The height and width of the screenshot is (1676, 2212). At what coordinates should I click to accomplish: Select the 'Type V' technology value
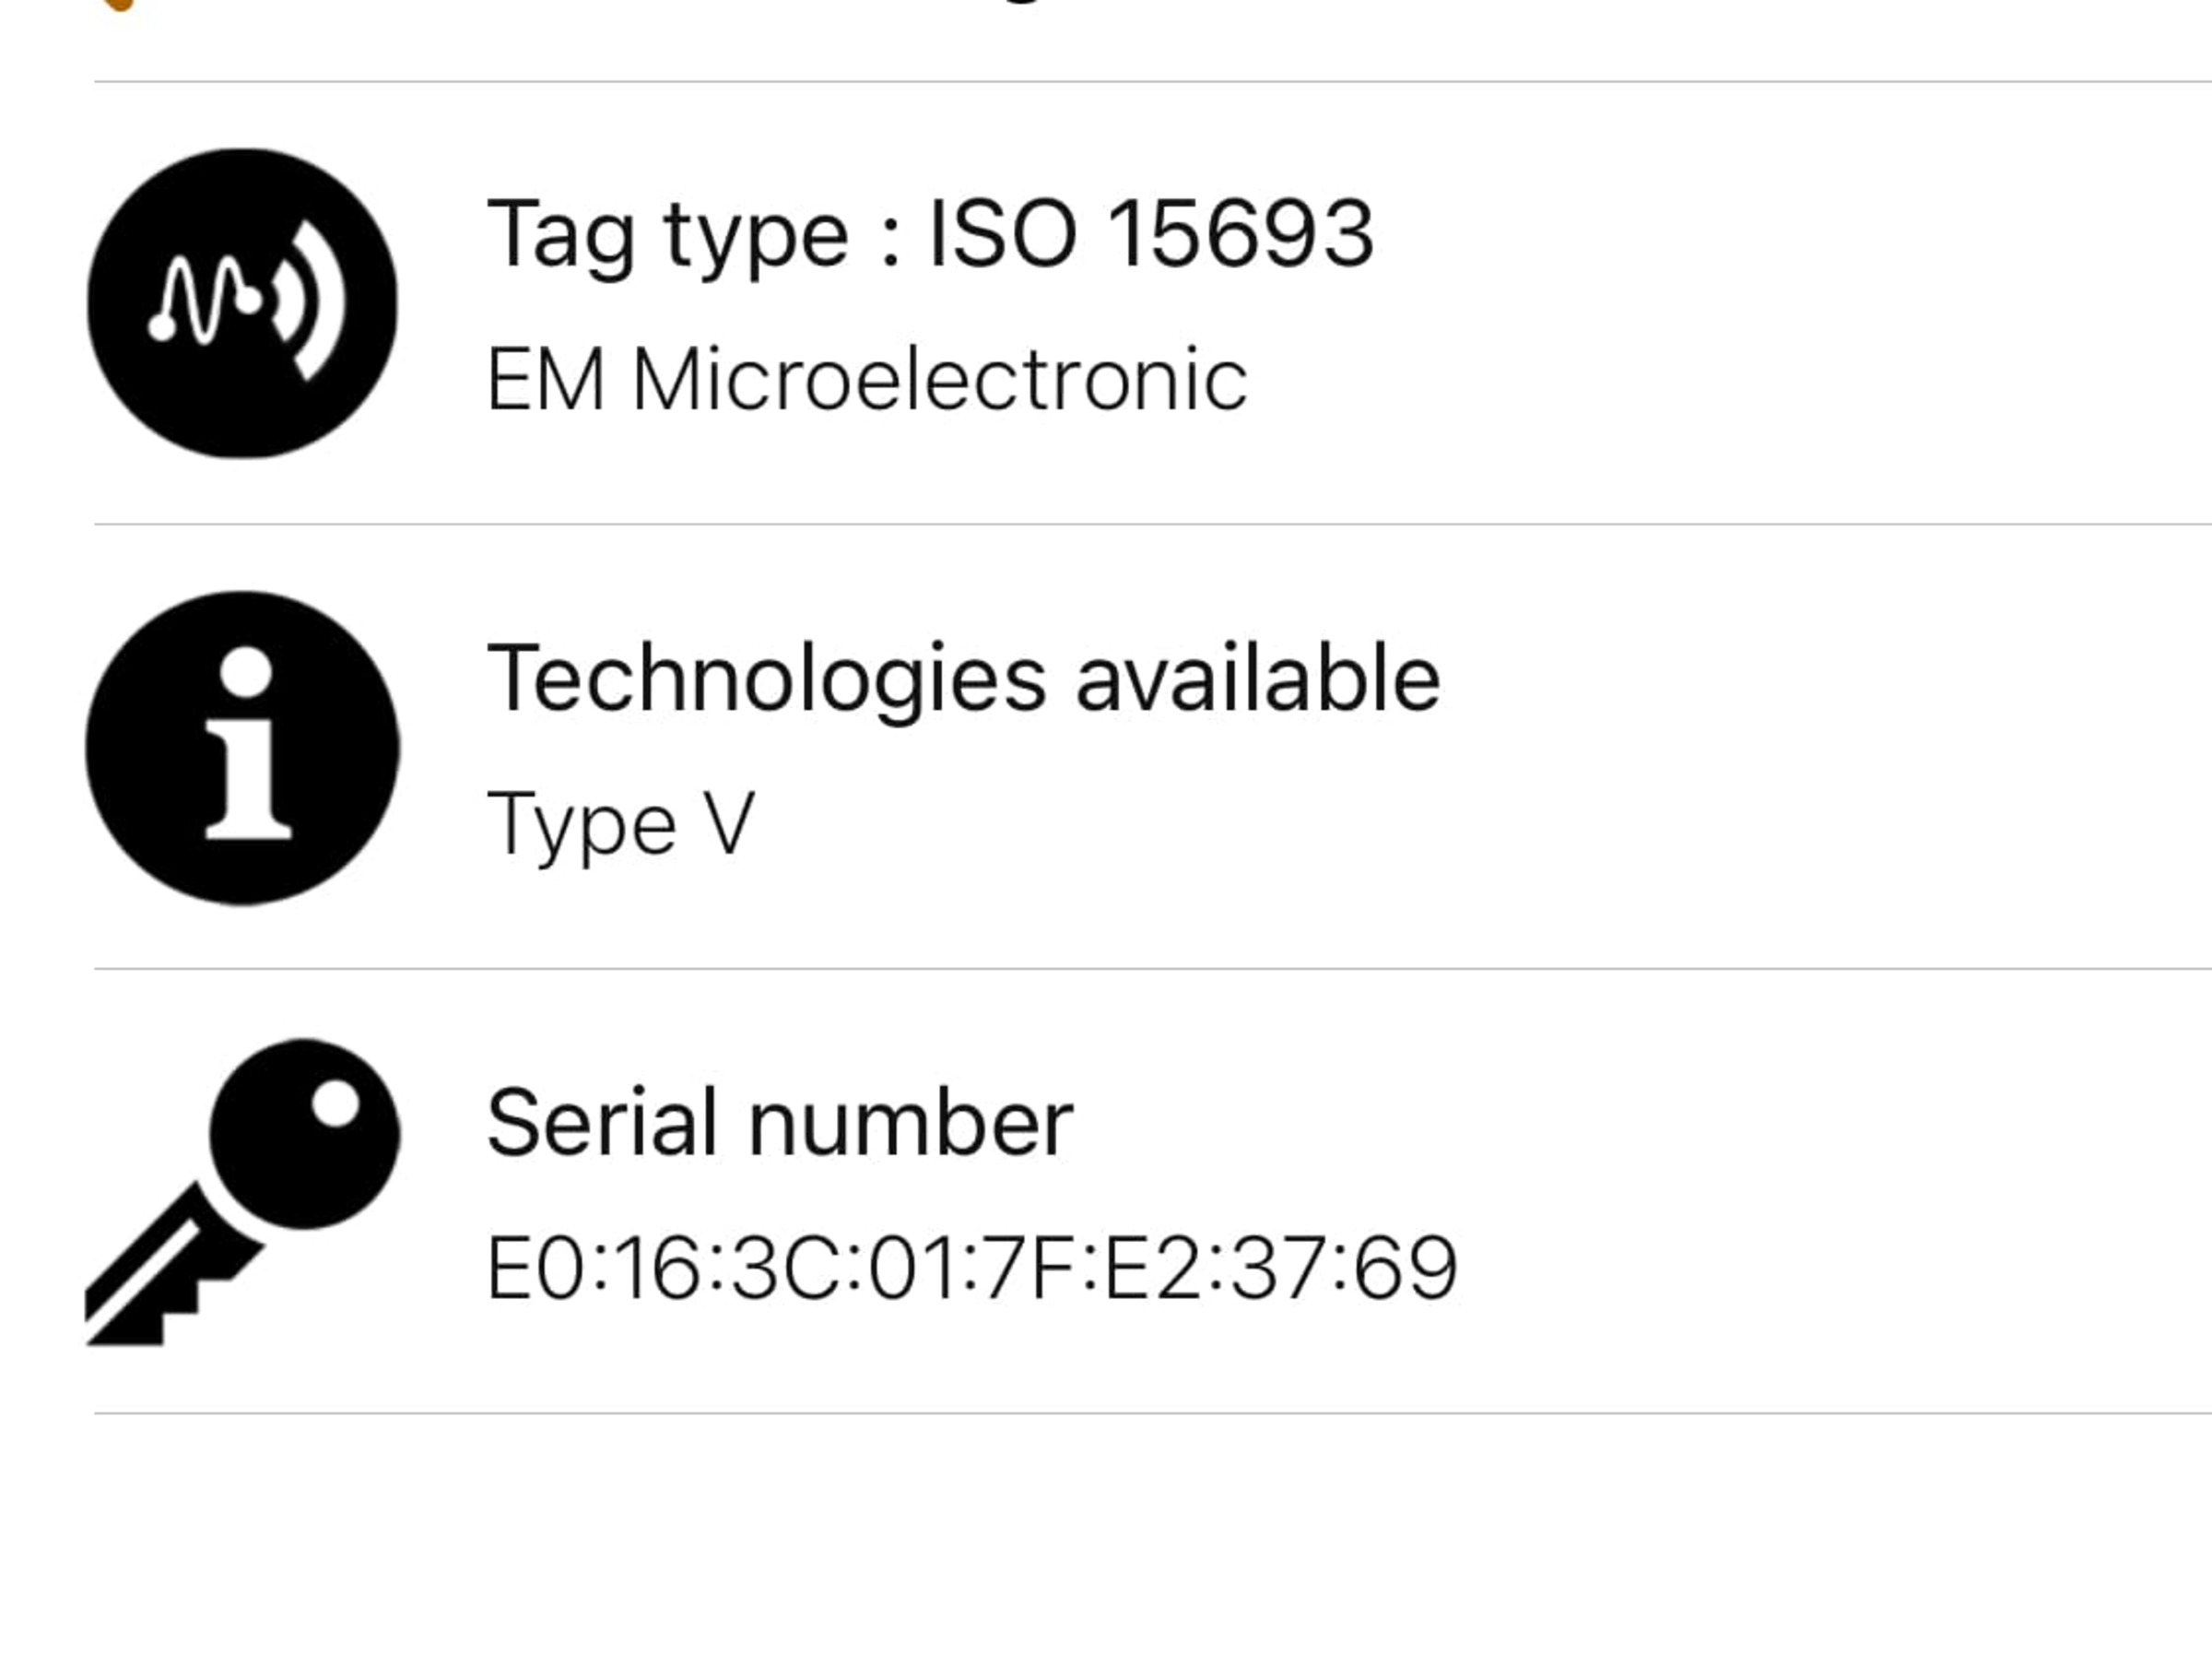[621, 825]
